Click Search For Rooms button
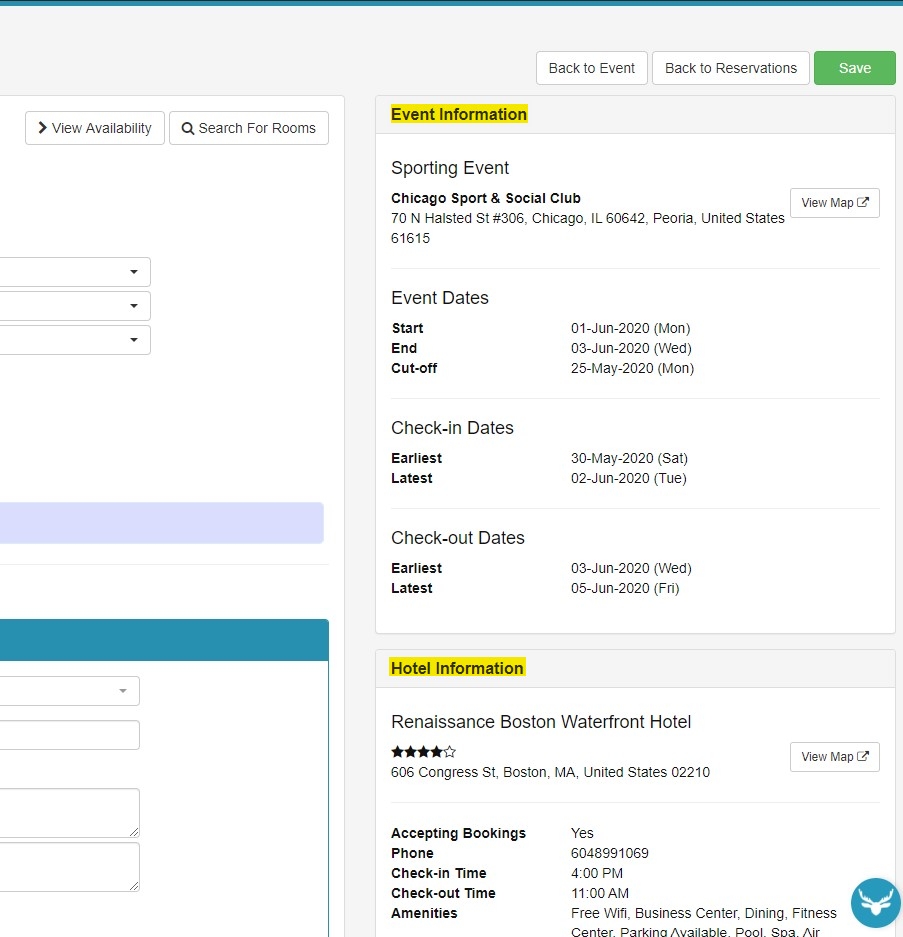The height and width of the screenshot is (937, 903). tap(249, 128)
